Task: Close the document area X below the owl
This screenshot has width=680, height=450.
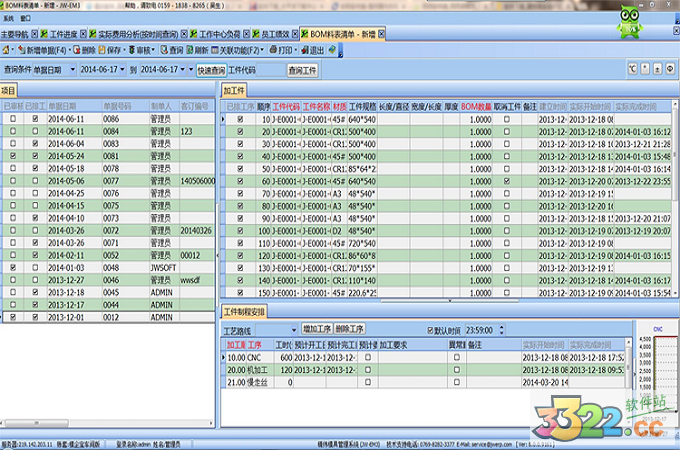Action: 676,31
